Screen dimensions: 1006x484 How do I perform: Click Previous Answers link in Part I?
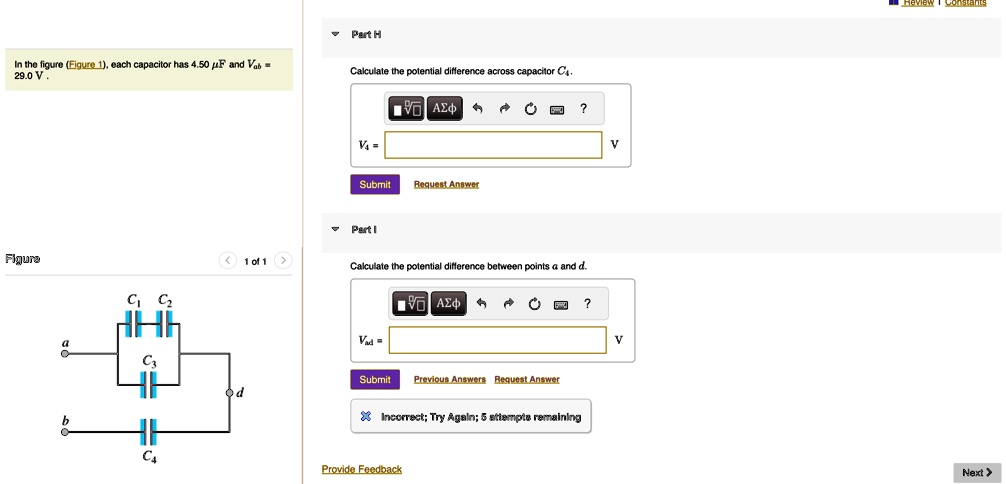(449, 380)
